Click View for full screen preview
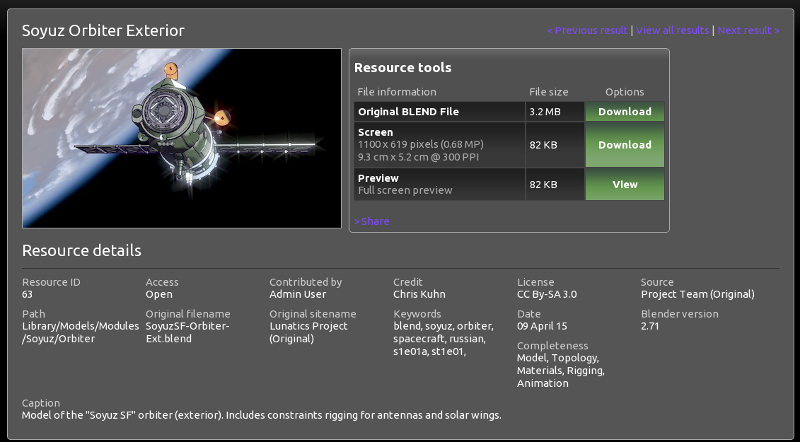800x442 pixels. (624, 184)
